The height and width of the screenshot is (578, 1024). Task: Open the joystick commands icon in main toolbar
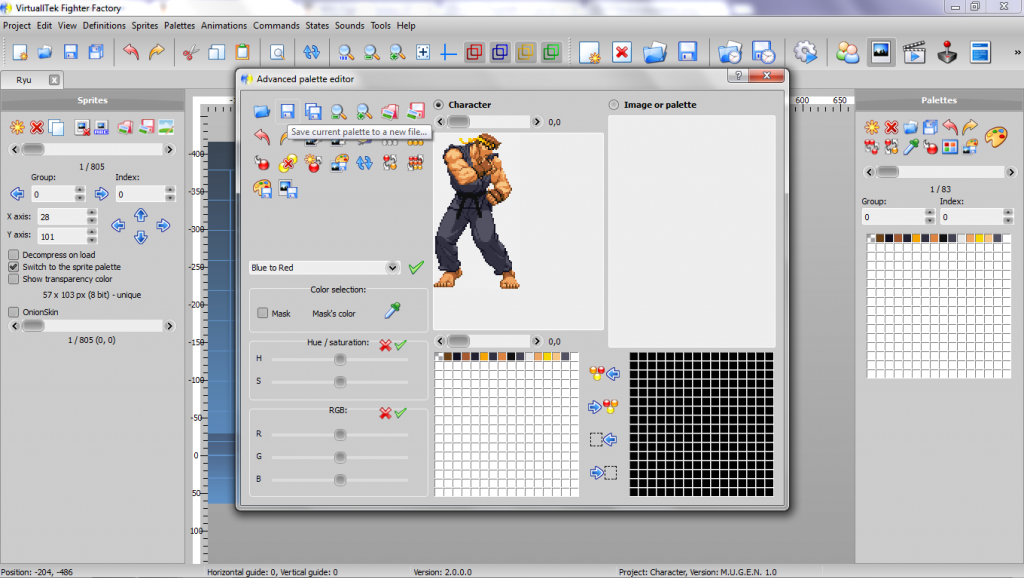[x=947, y=52]
